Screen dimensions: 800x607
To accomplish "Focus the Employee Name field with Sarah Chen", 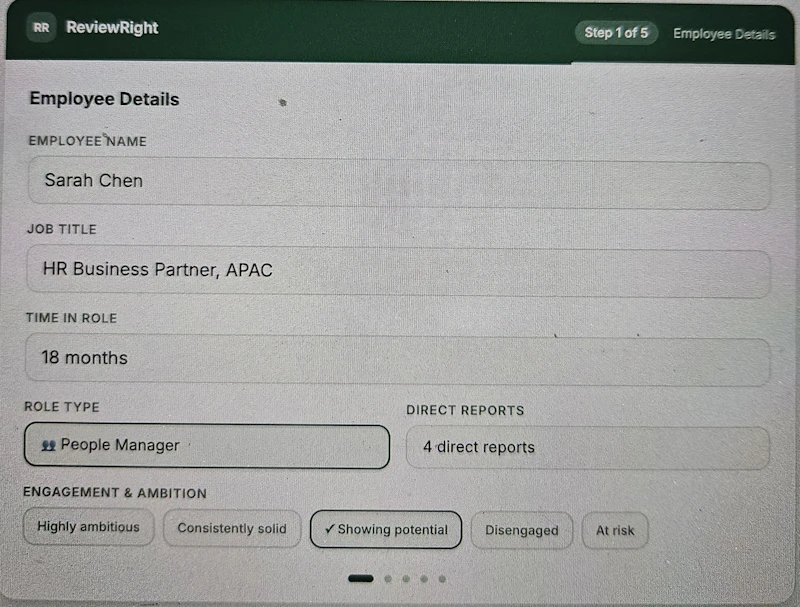I will 399,183.
